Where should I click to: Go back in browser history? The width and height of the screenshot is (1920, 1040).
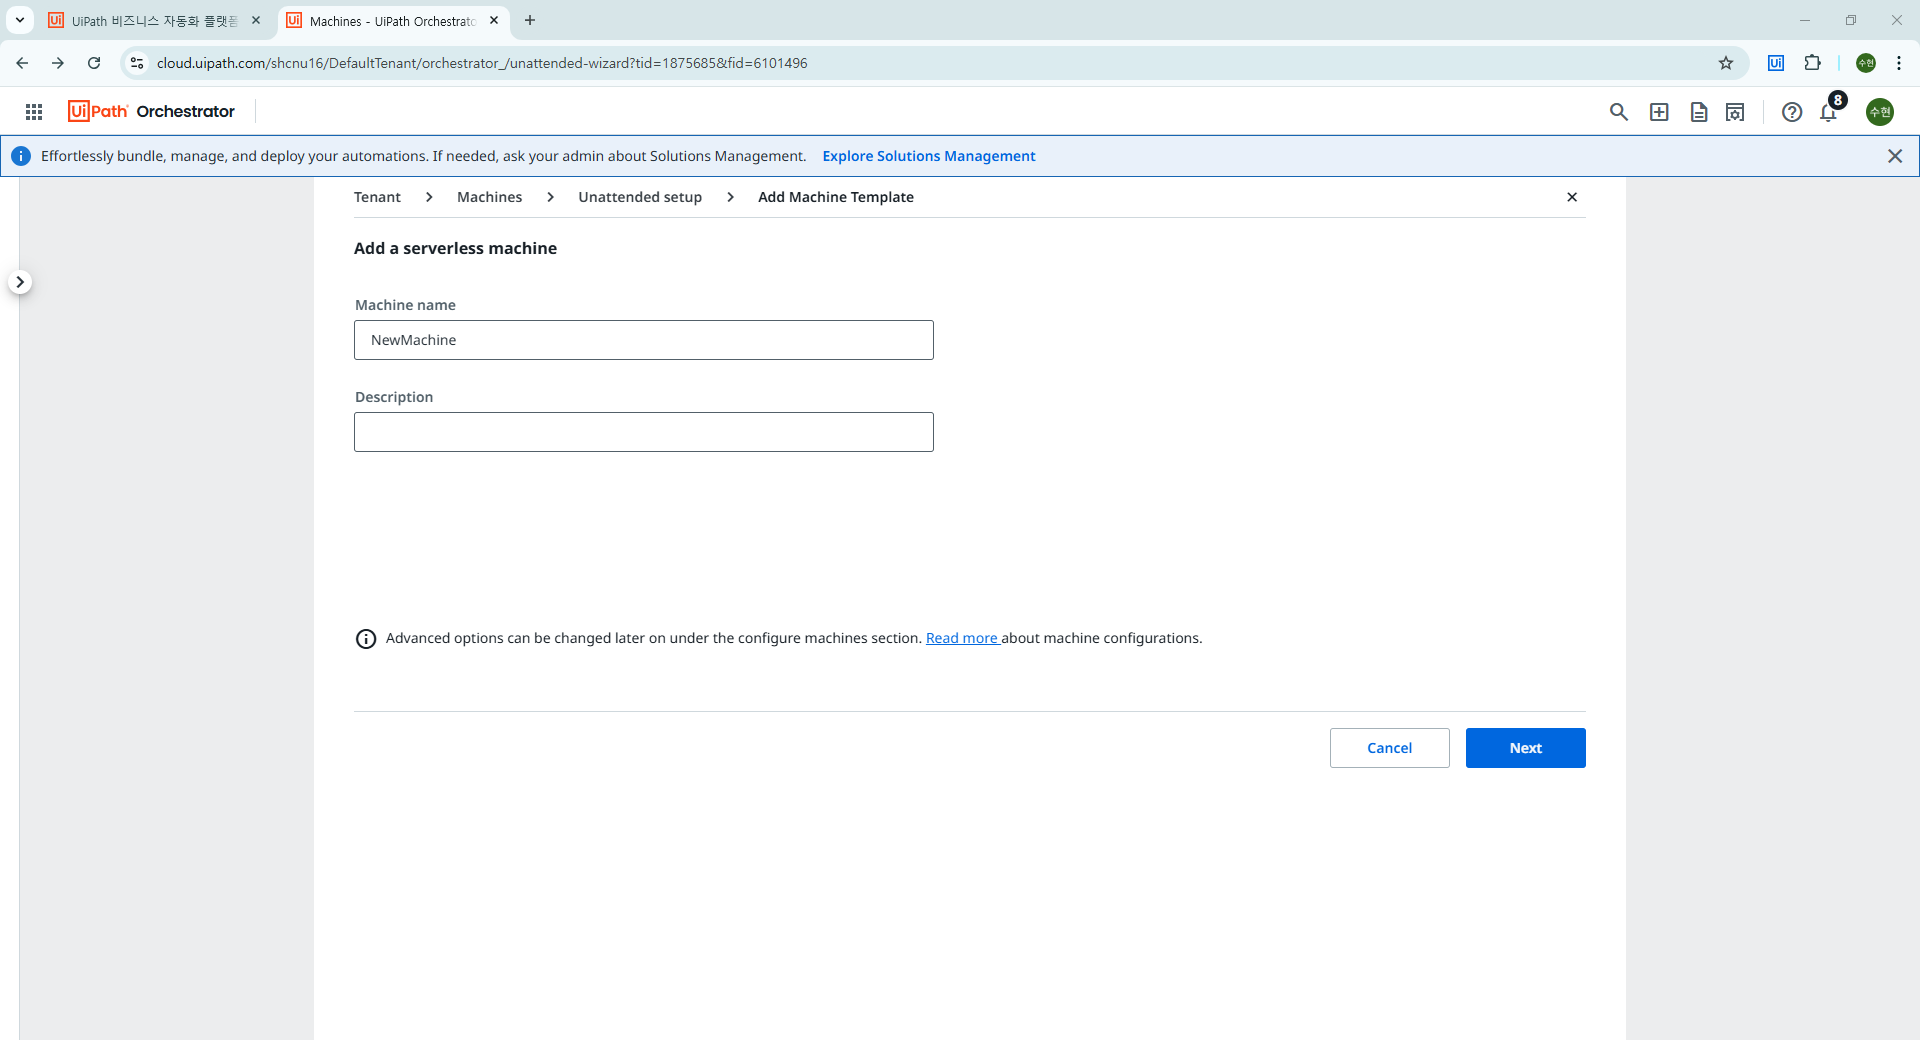point(22,63)
